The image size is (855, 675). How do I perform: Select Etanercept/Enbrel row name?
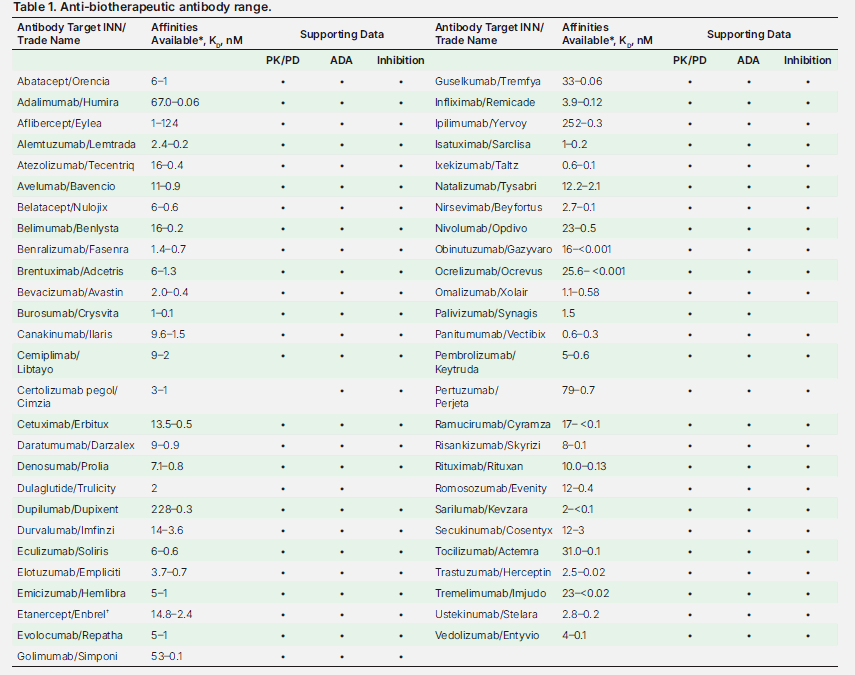pyautogui.click(x=63, y=614)
